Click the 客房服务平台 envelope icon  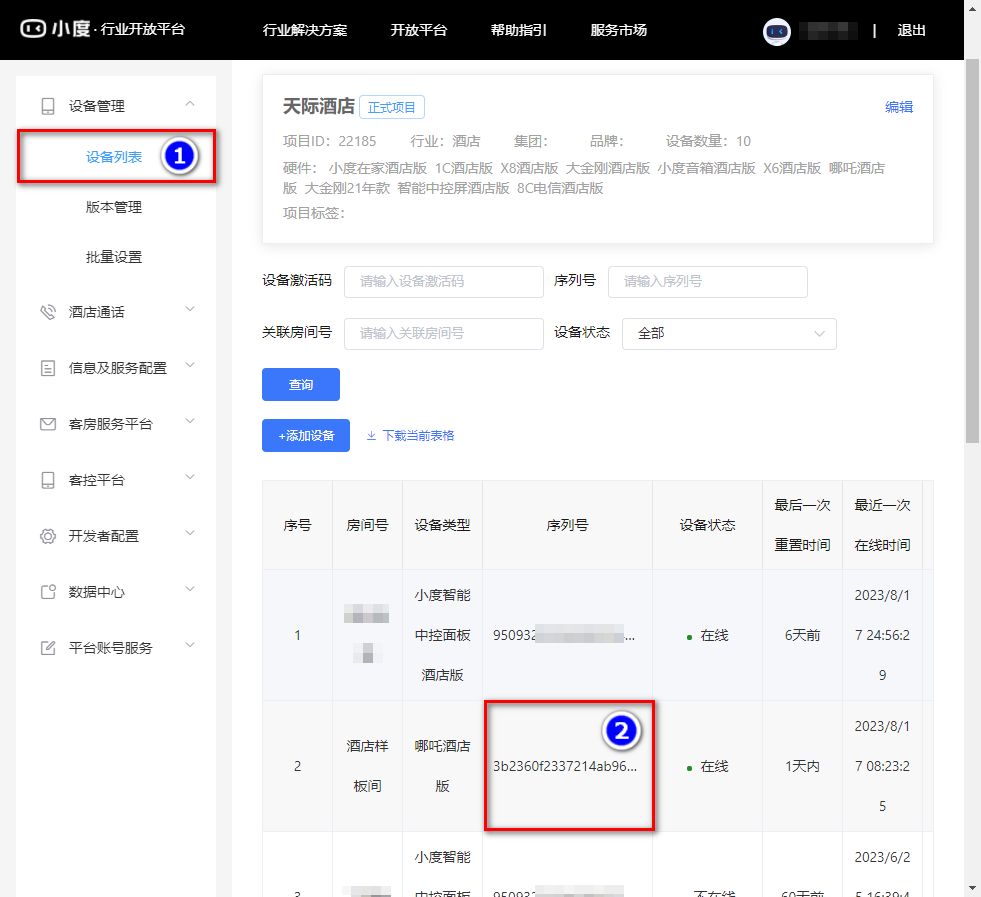tap(48, 424)
